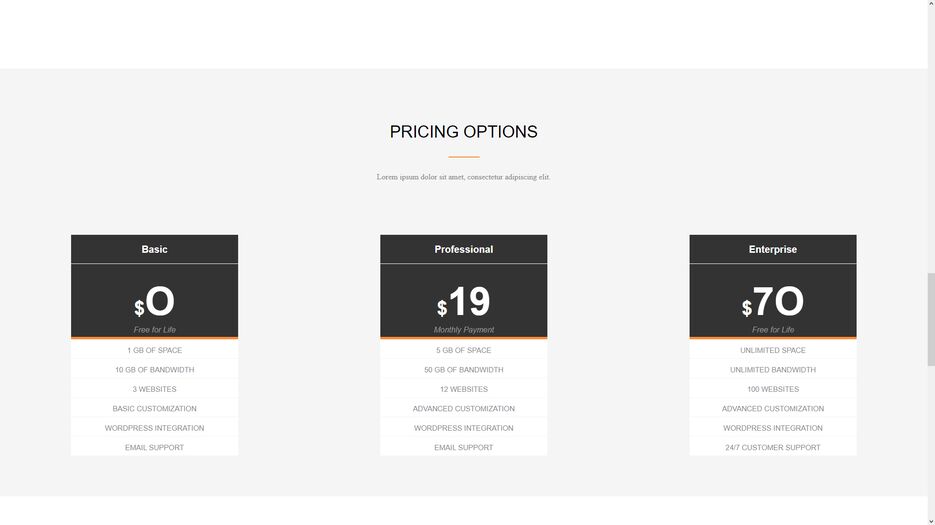Click 'Unlimited Space' Enterprise feature
This screenshot has height=525, width=935.
773,350
